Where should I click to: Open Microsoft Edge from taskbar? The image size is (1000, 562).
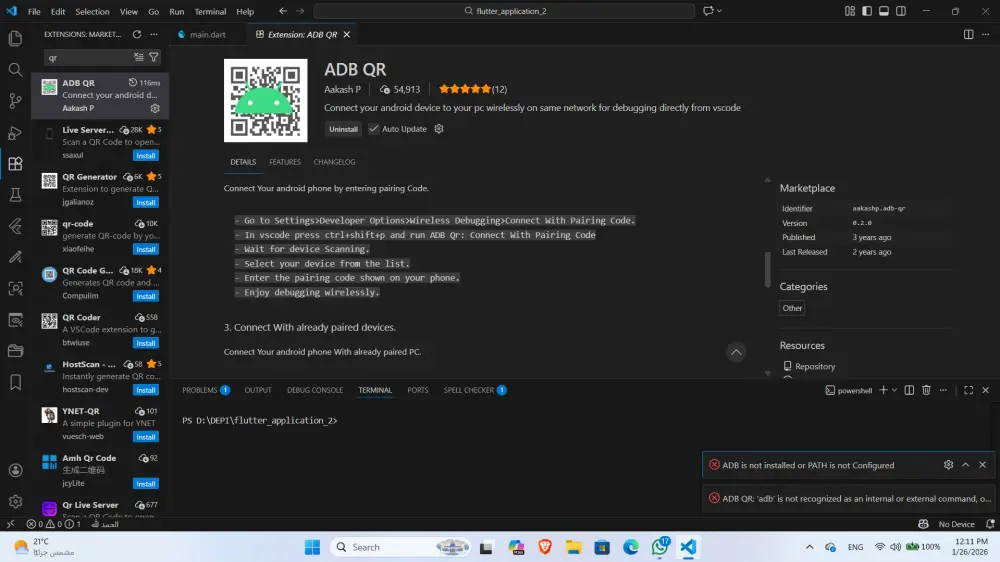coord(631,547)
